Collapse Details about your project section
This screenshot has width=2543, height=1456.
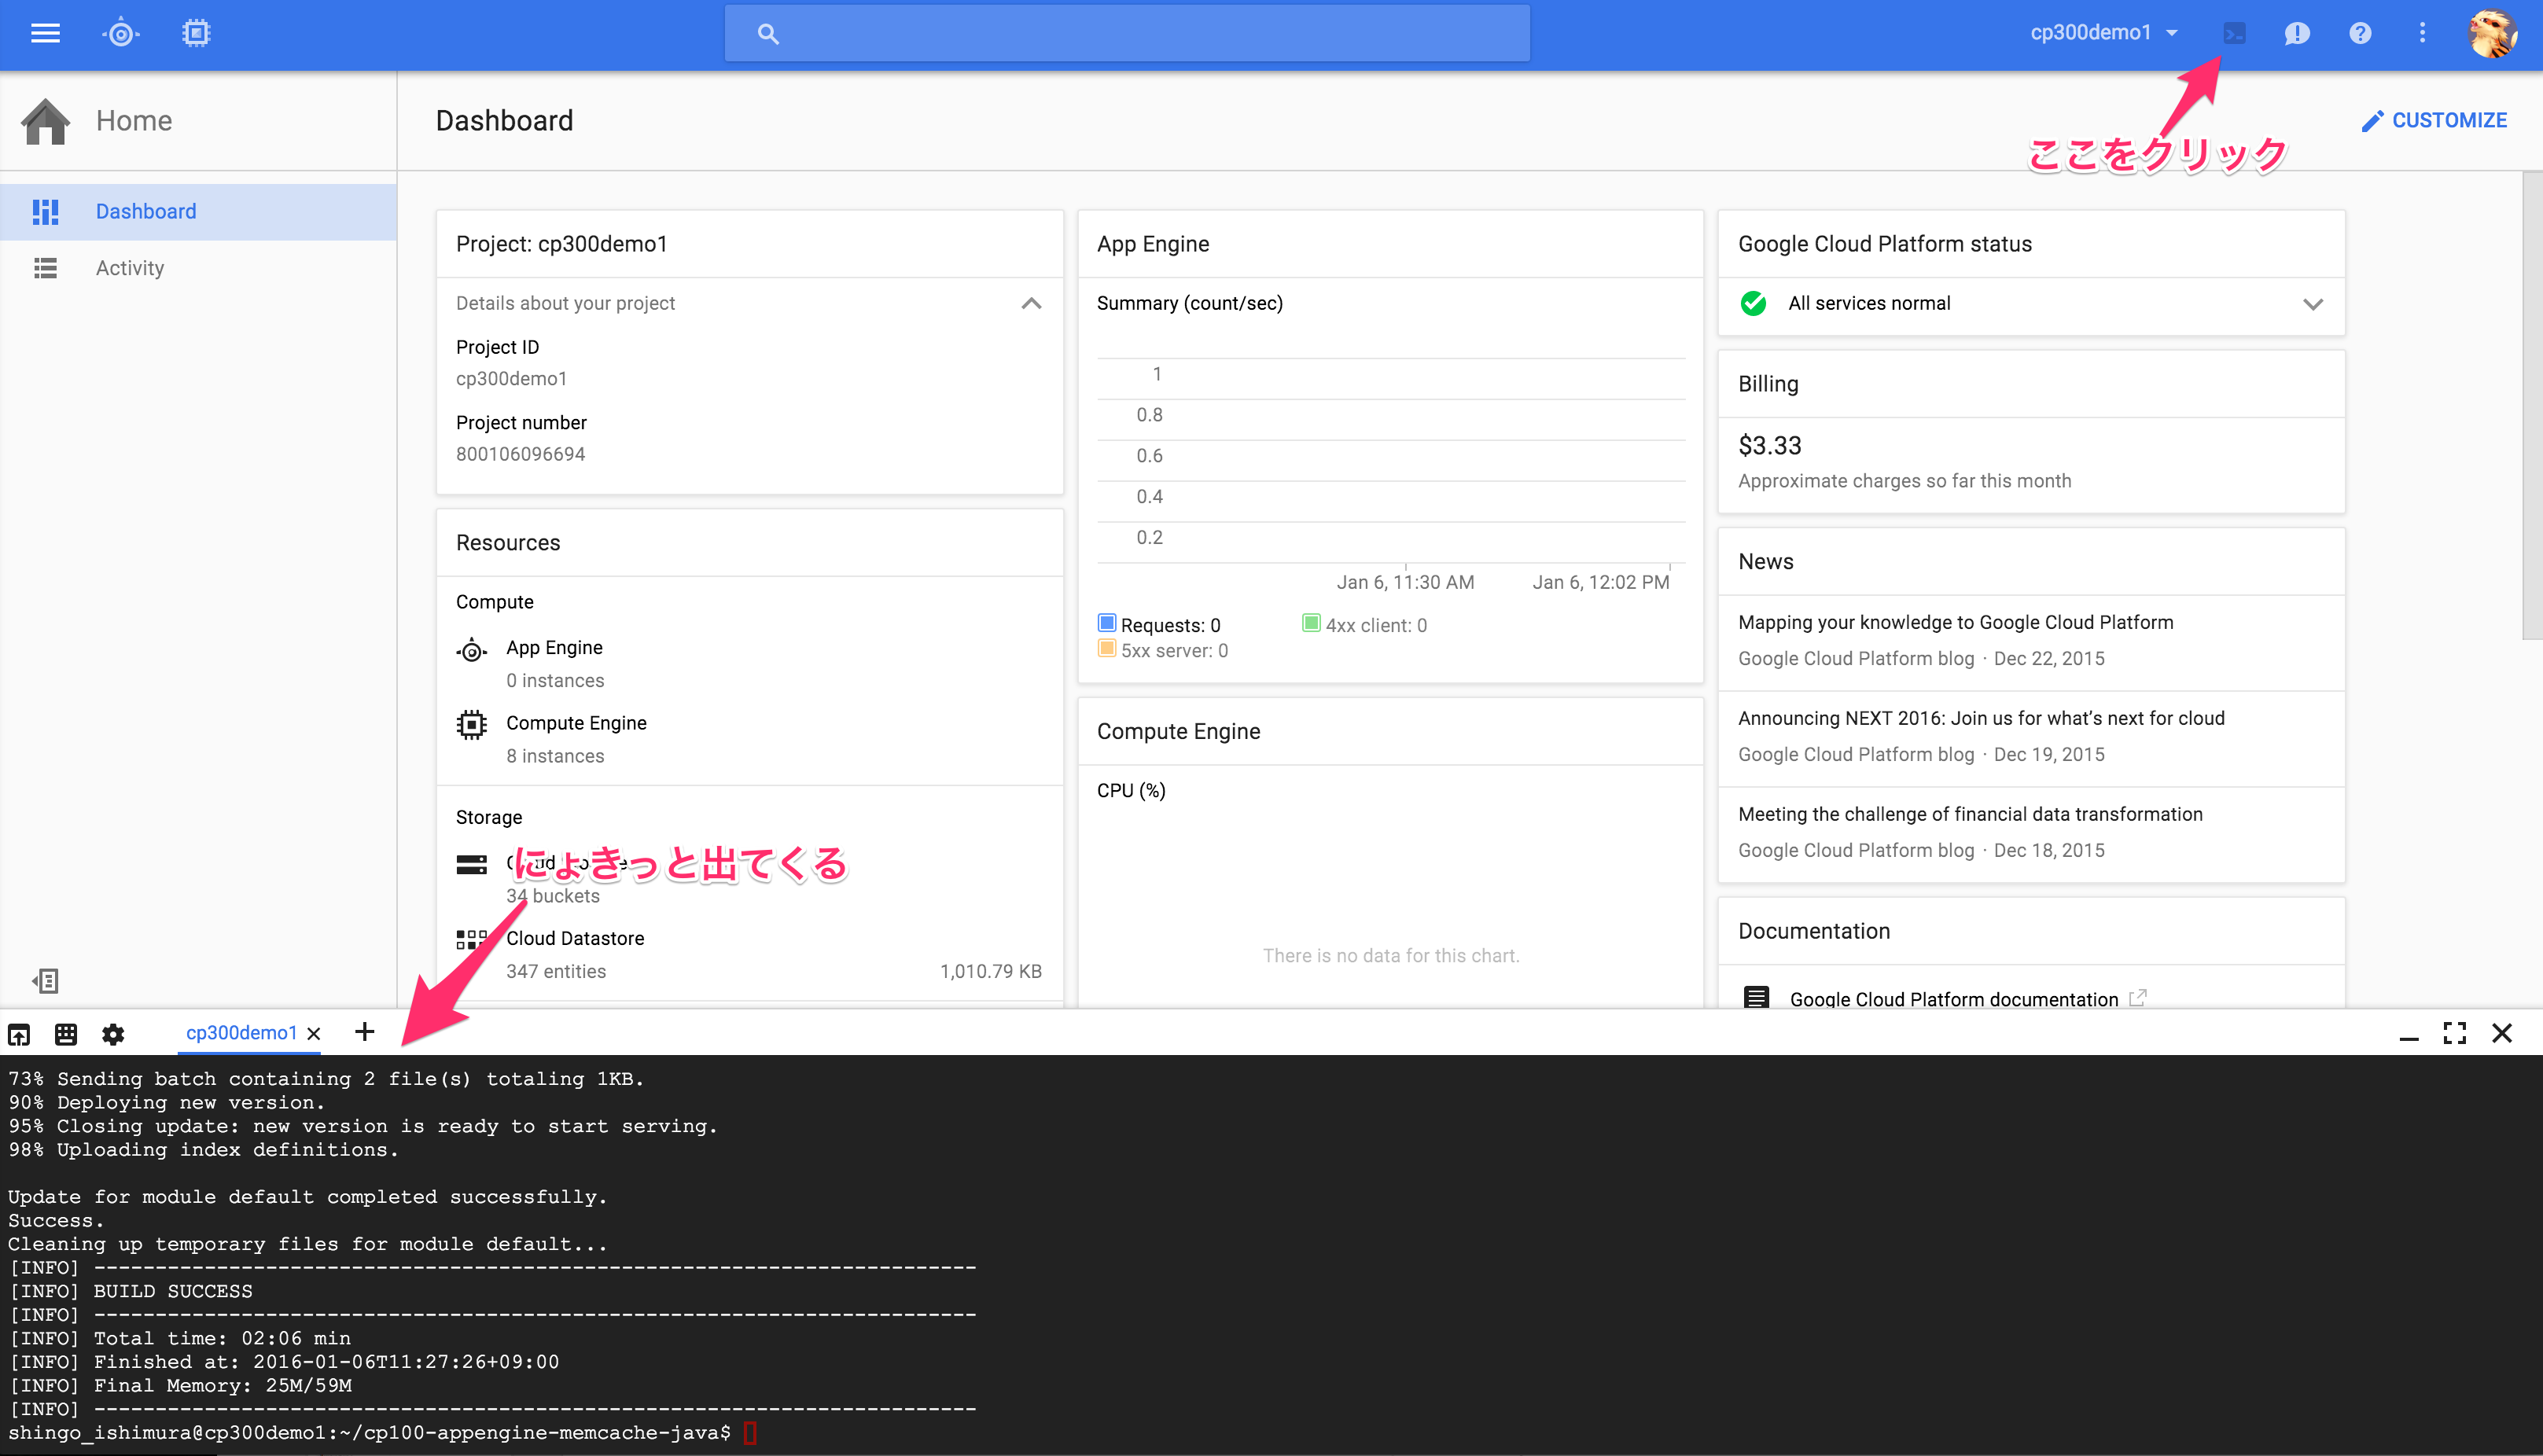pos(1031,303)
